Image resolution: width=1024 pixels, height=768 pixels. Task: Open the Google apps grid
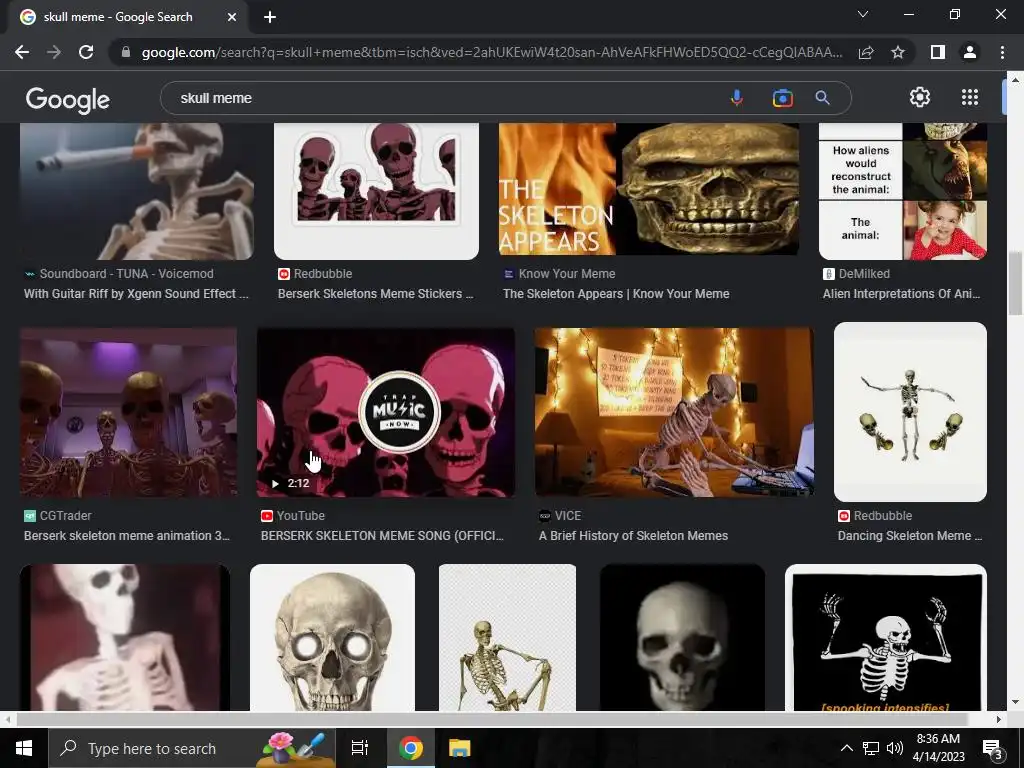point(970,97)
